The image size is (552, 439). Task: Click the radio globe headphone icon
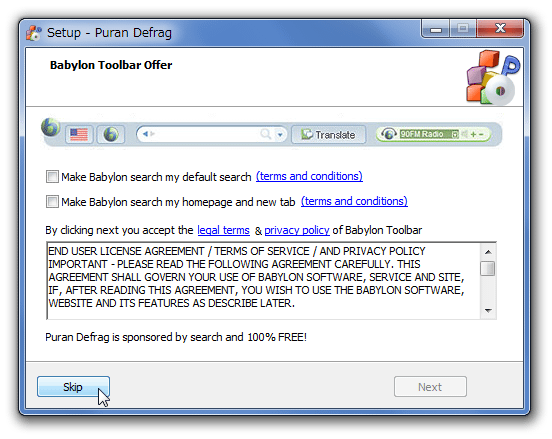coord(389,134)
